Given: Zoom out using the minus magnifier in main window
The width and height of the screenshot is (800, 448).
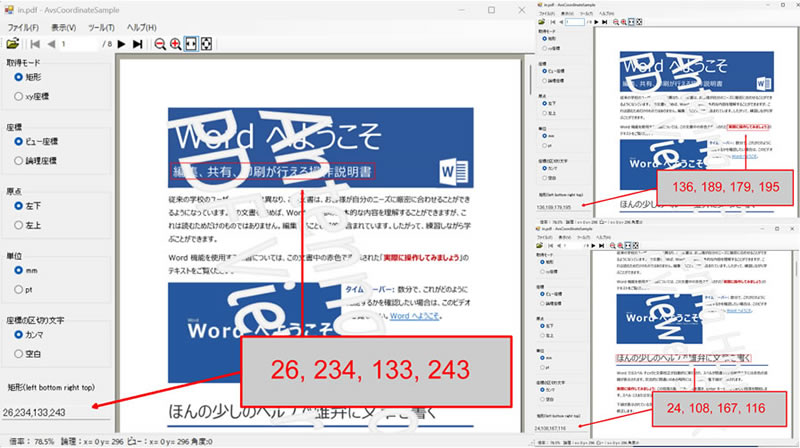Looking at the screenshot, I should (x=160, y=44).
